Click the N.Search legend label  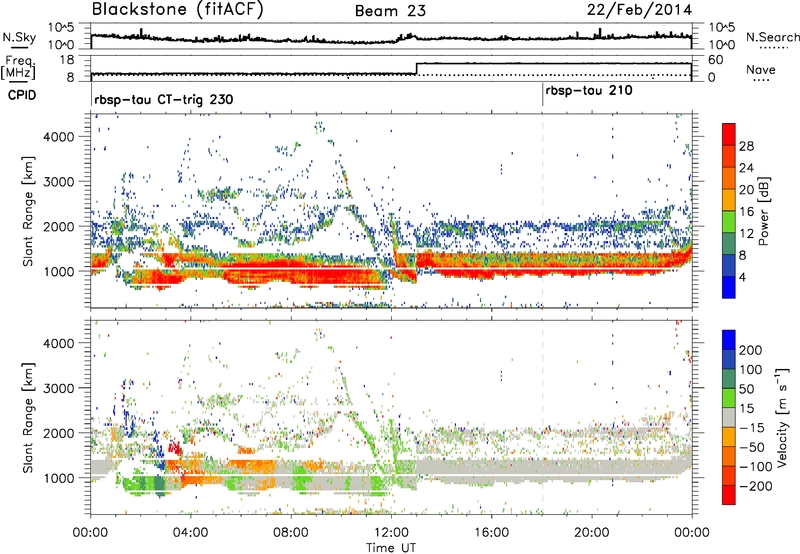click(x=772, y=37)
